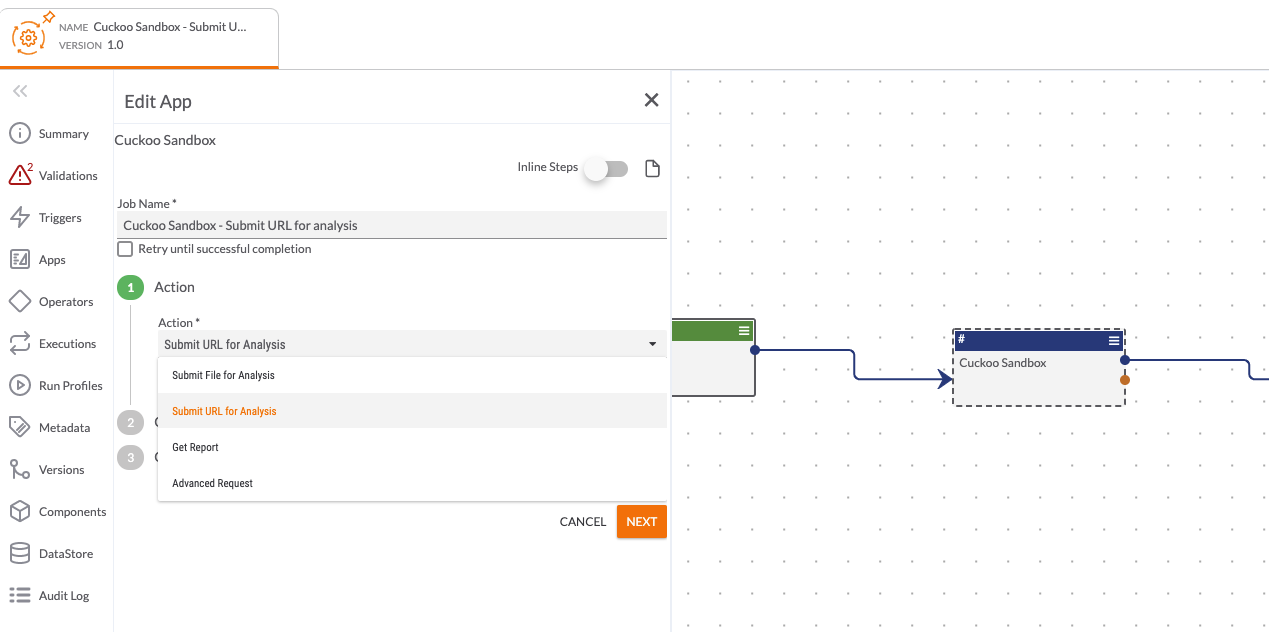
Task: Open Validations warning triangle icon
Action: pos(20,175)
